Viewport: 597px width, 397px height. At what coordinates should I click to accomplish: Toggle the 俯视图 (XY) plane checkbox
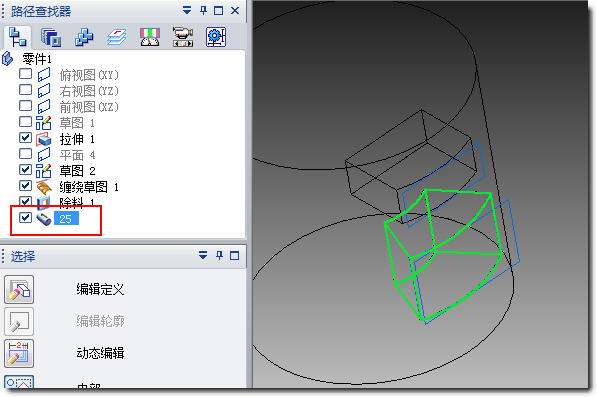[x=26, y=73]
